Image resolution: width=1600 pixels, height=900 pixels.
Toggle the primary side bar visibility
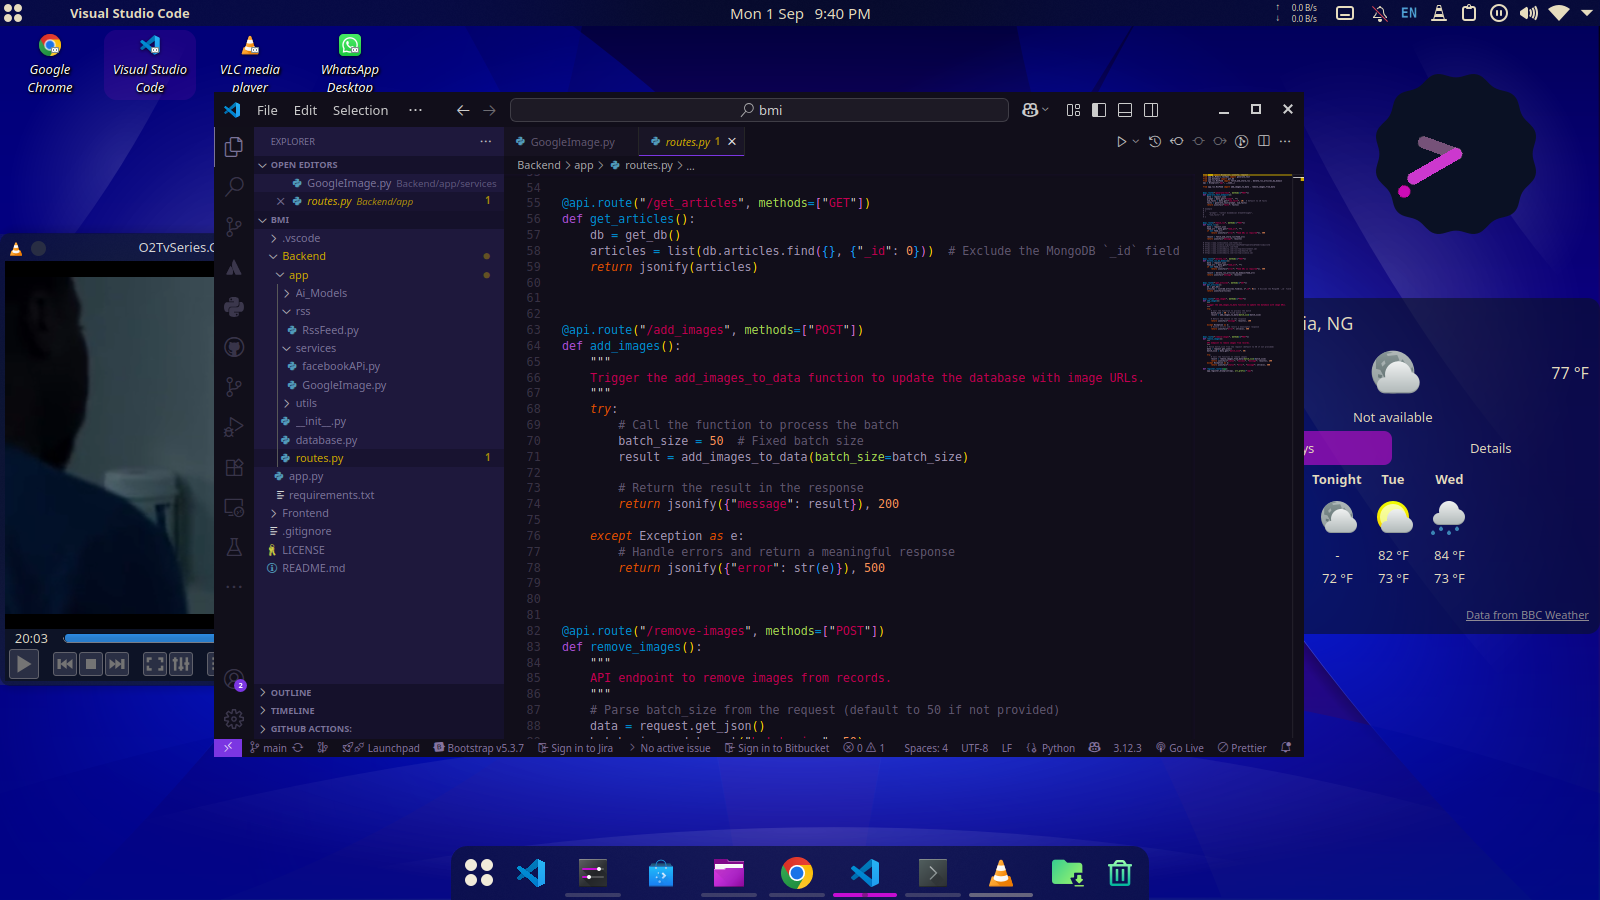point(1099,110)
